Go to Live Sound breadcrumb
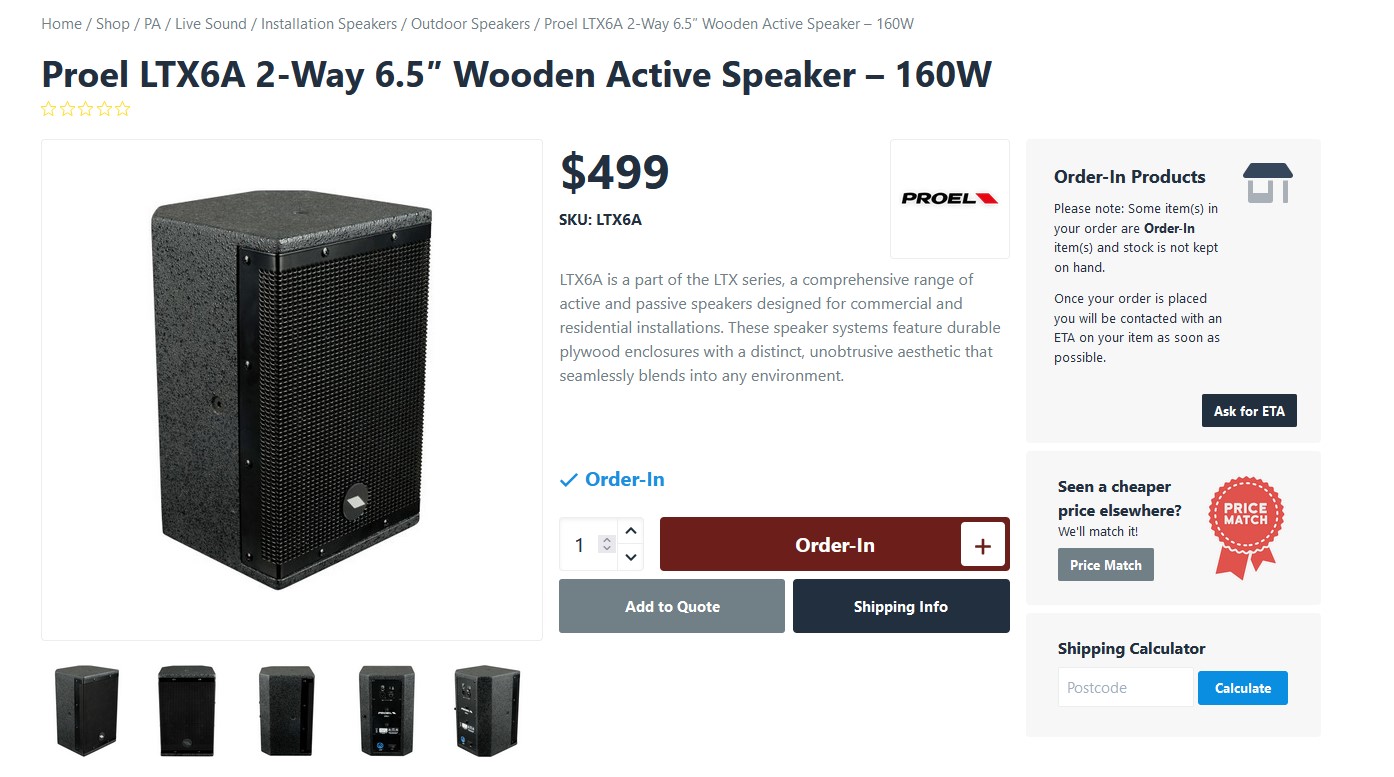This screenshot has height=777, width=1394. coord(211,24)
